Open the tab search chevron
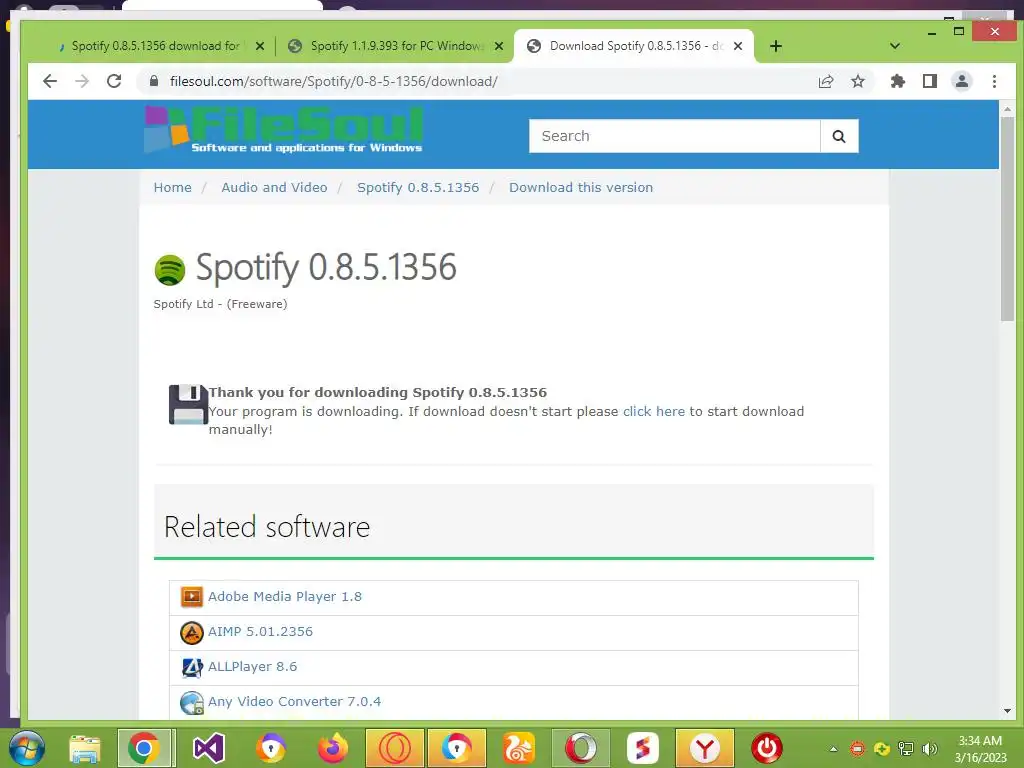The width and height of the screenshot is (1024, 768). 895,46
